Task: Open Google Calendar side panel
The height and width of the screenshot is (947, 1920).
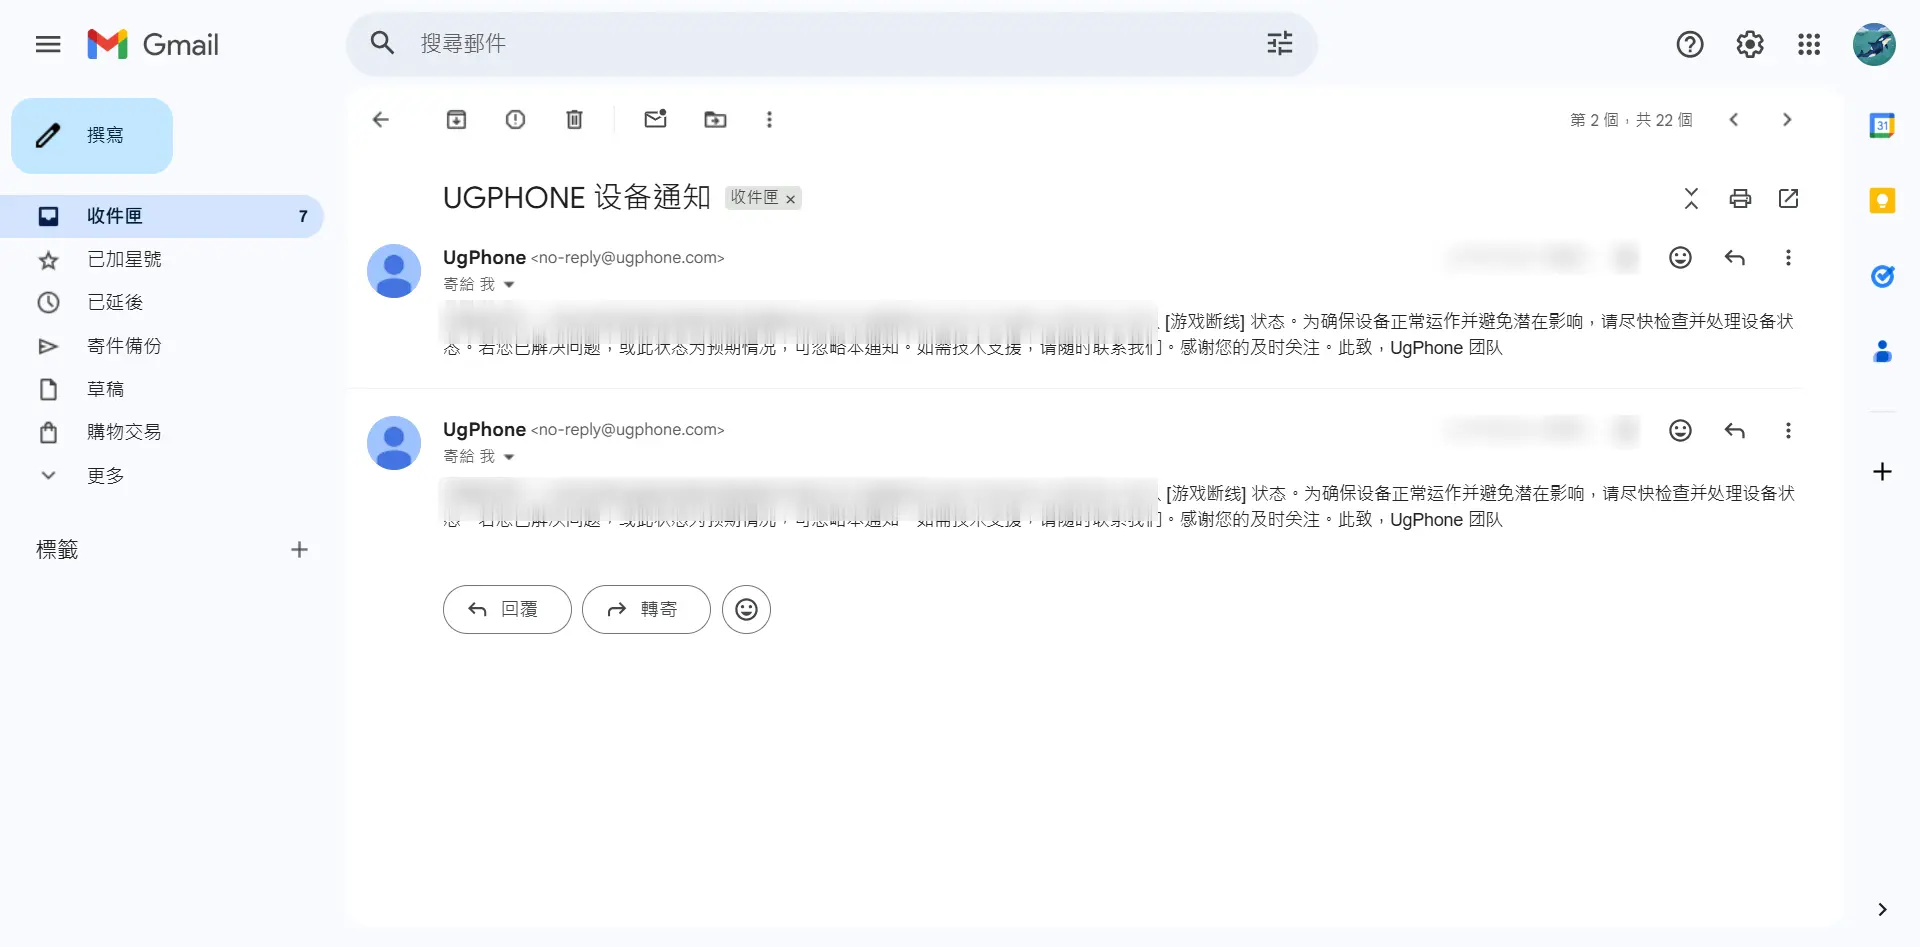Action: tap(1882, 125)
